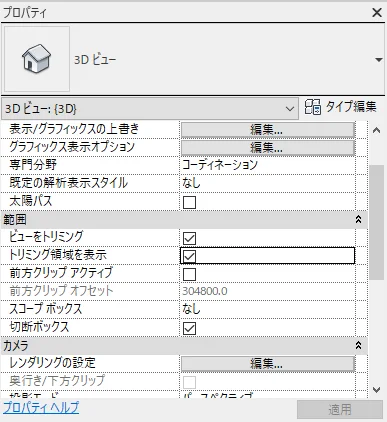The image size is (387, 422).
Task: Close the プロパティ palette
Action: (377, 13)
